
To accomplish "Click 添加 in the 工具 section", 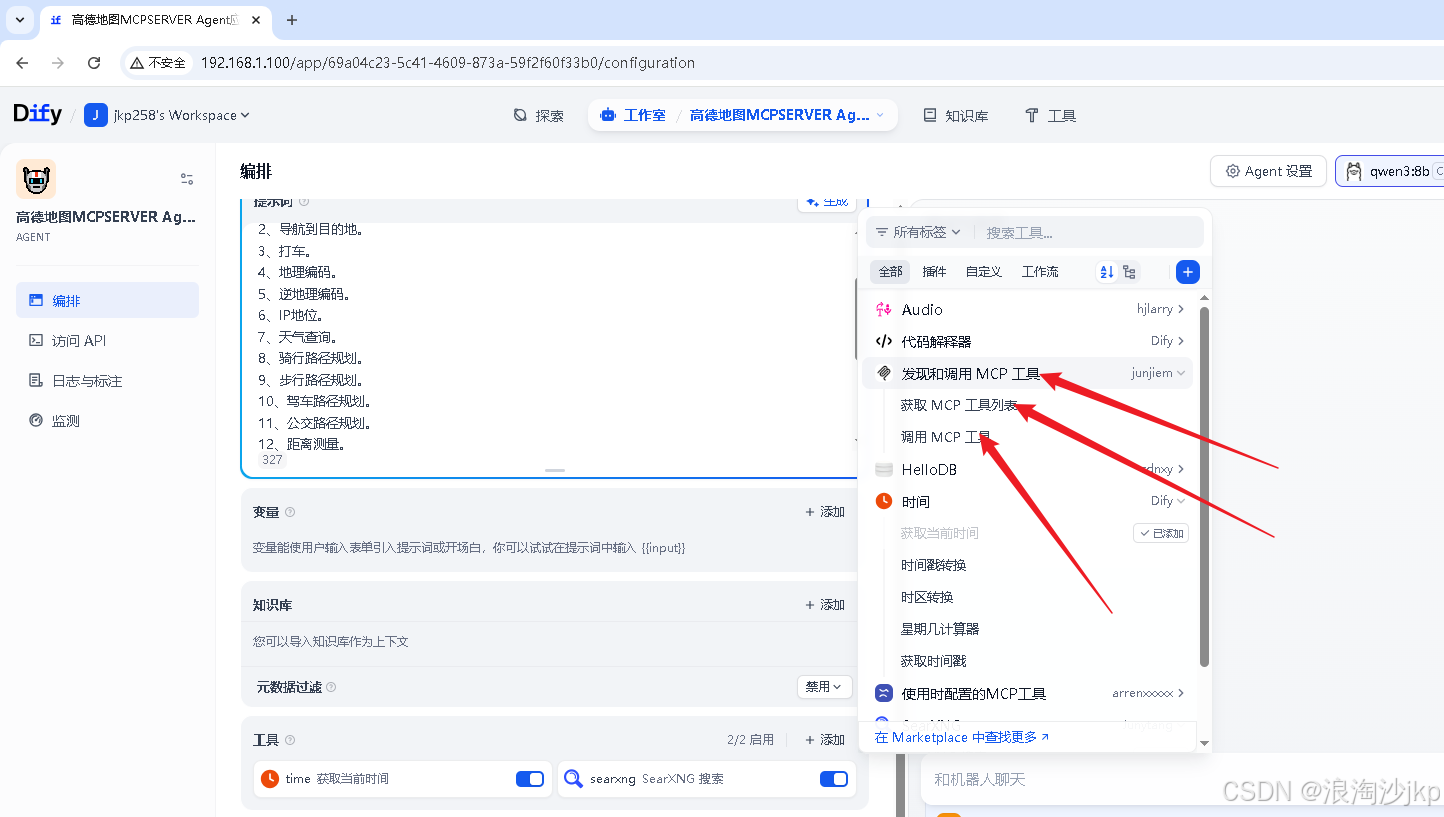I will 825,740.
